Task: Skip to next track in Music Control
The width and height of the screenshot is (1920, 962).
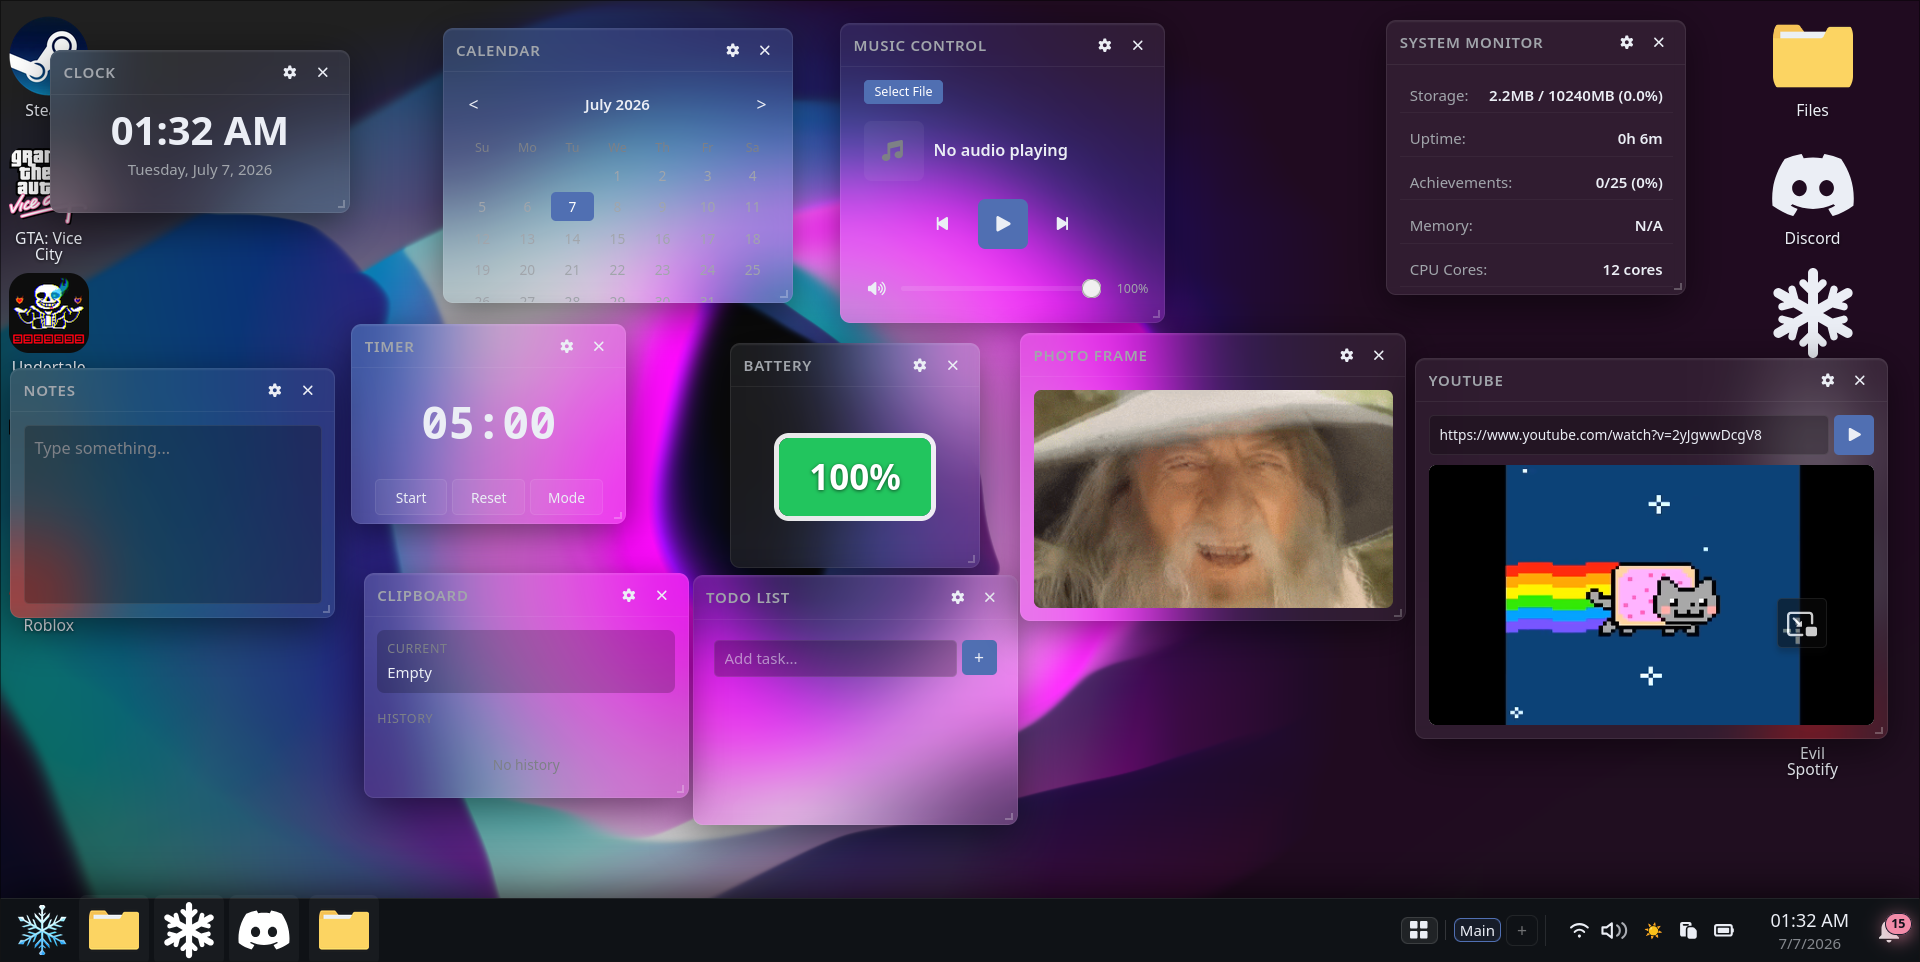Action: (1062, 224)
